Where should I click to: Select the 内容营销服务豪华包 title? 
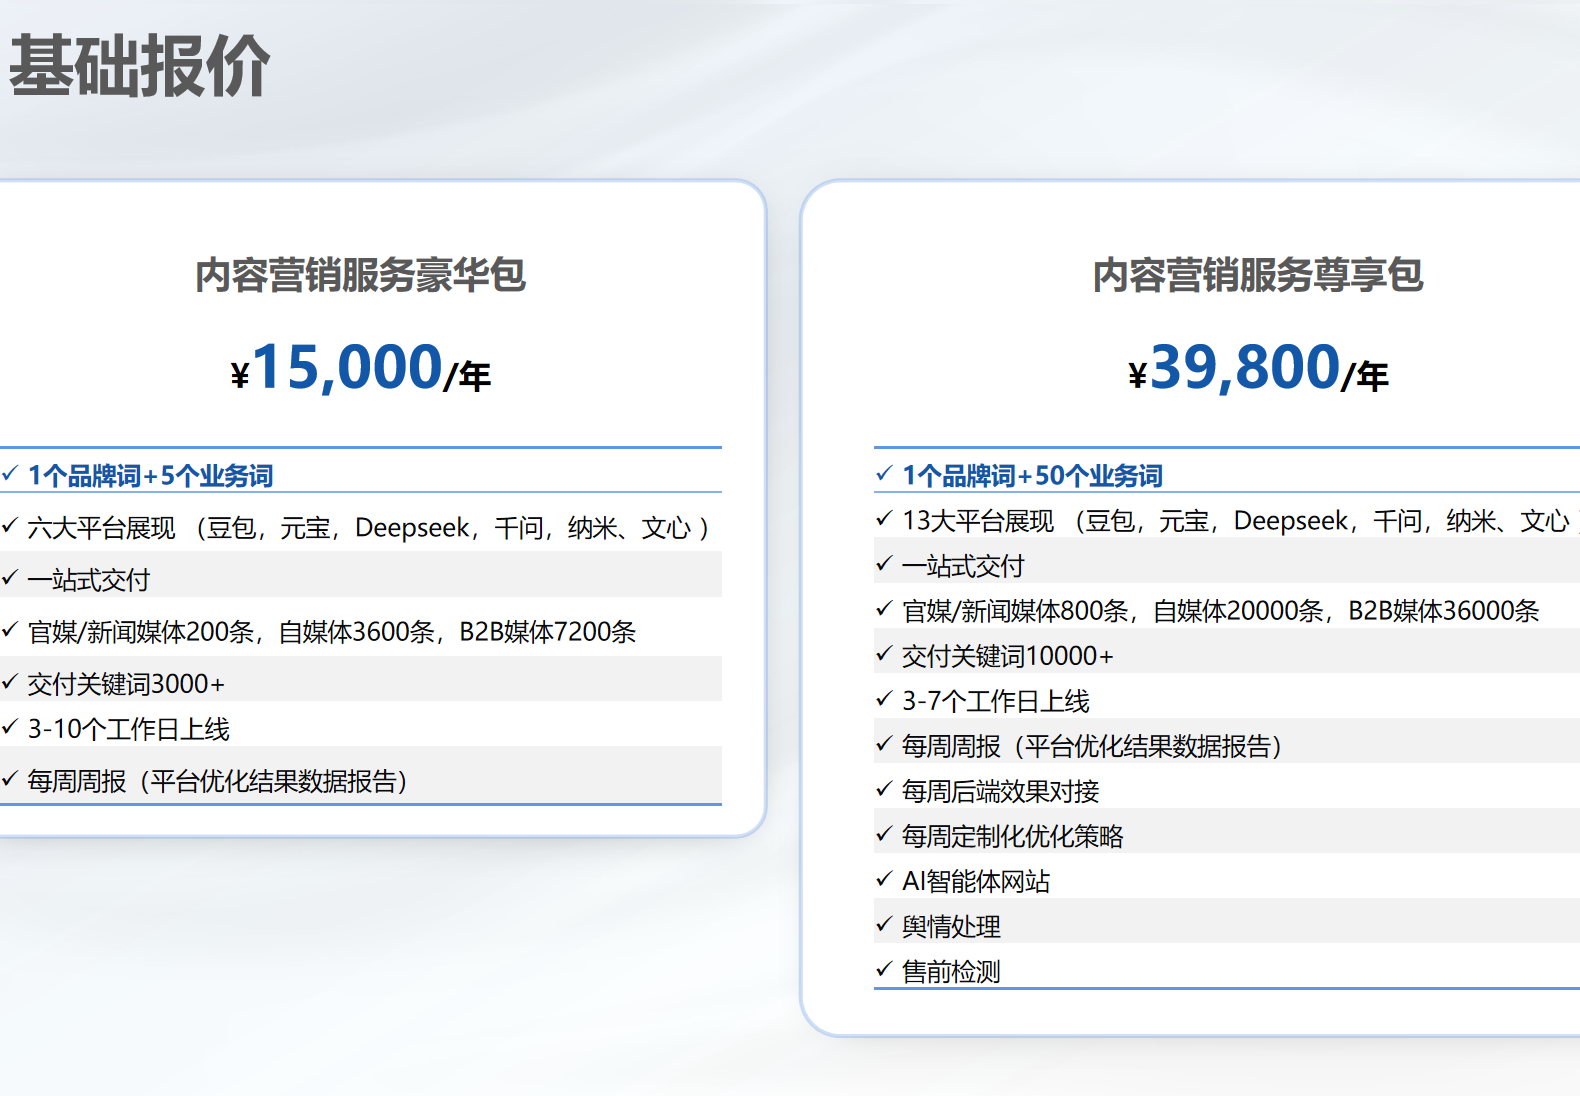(360, 275)
